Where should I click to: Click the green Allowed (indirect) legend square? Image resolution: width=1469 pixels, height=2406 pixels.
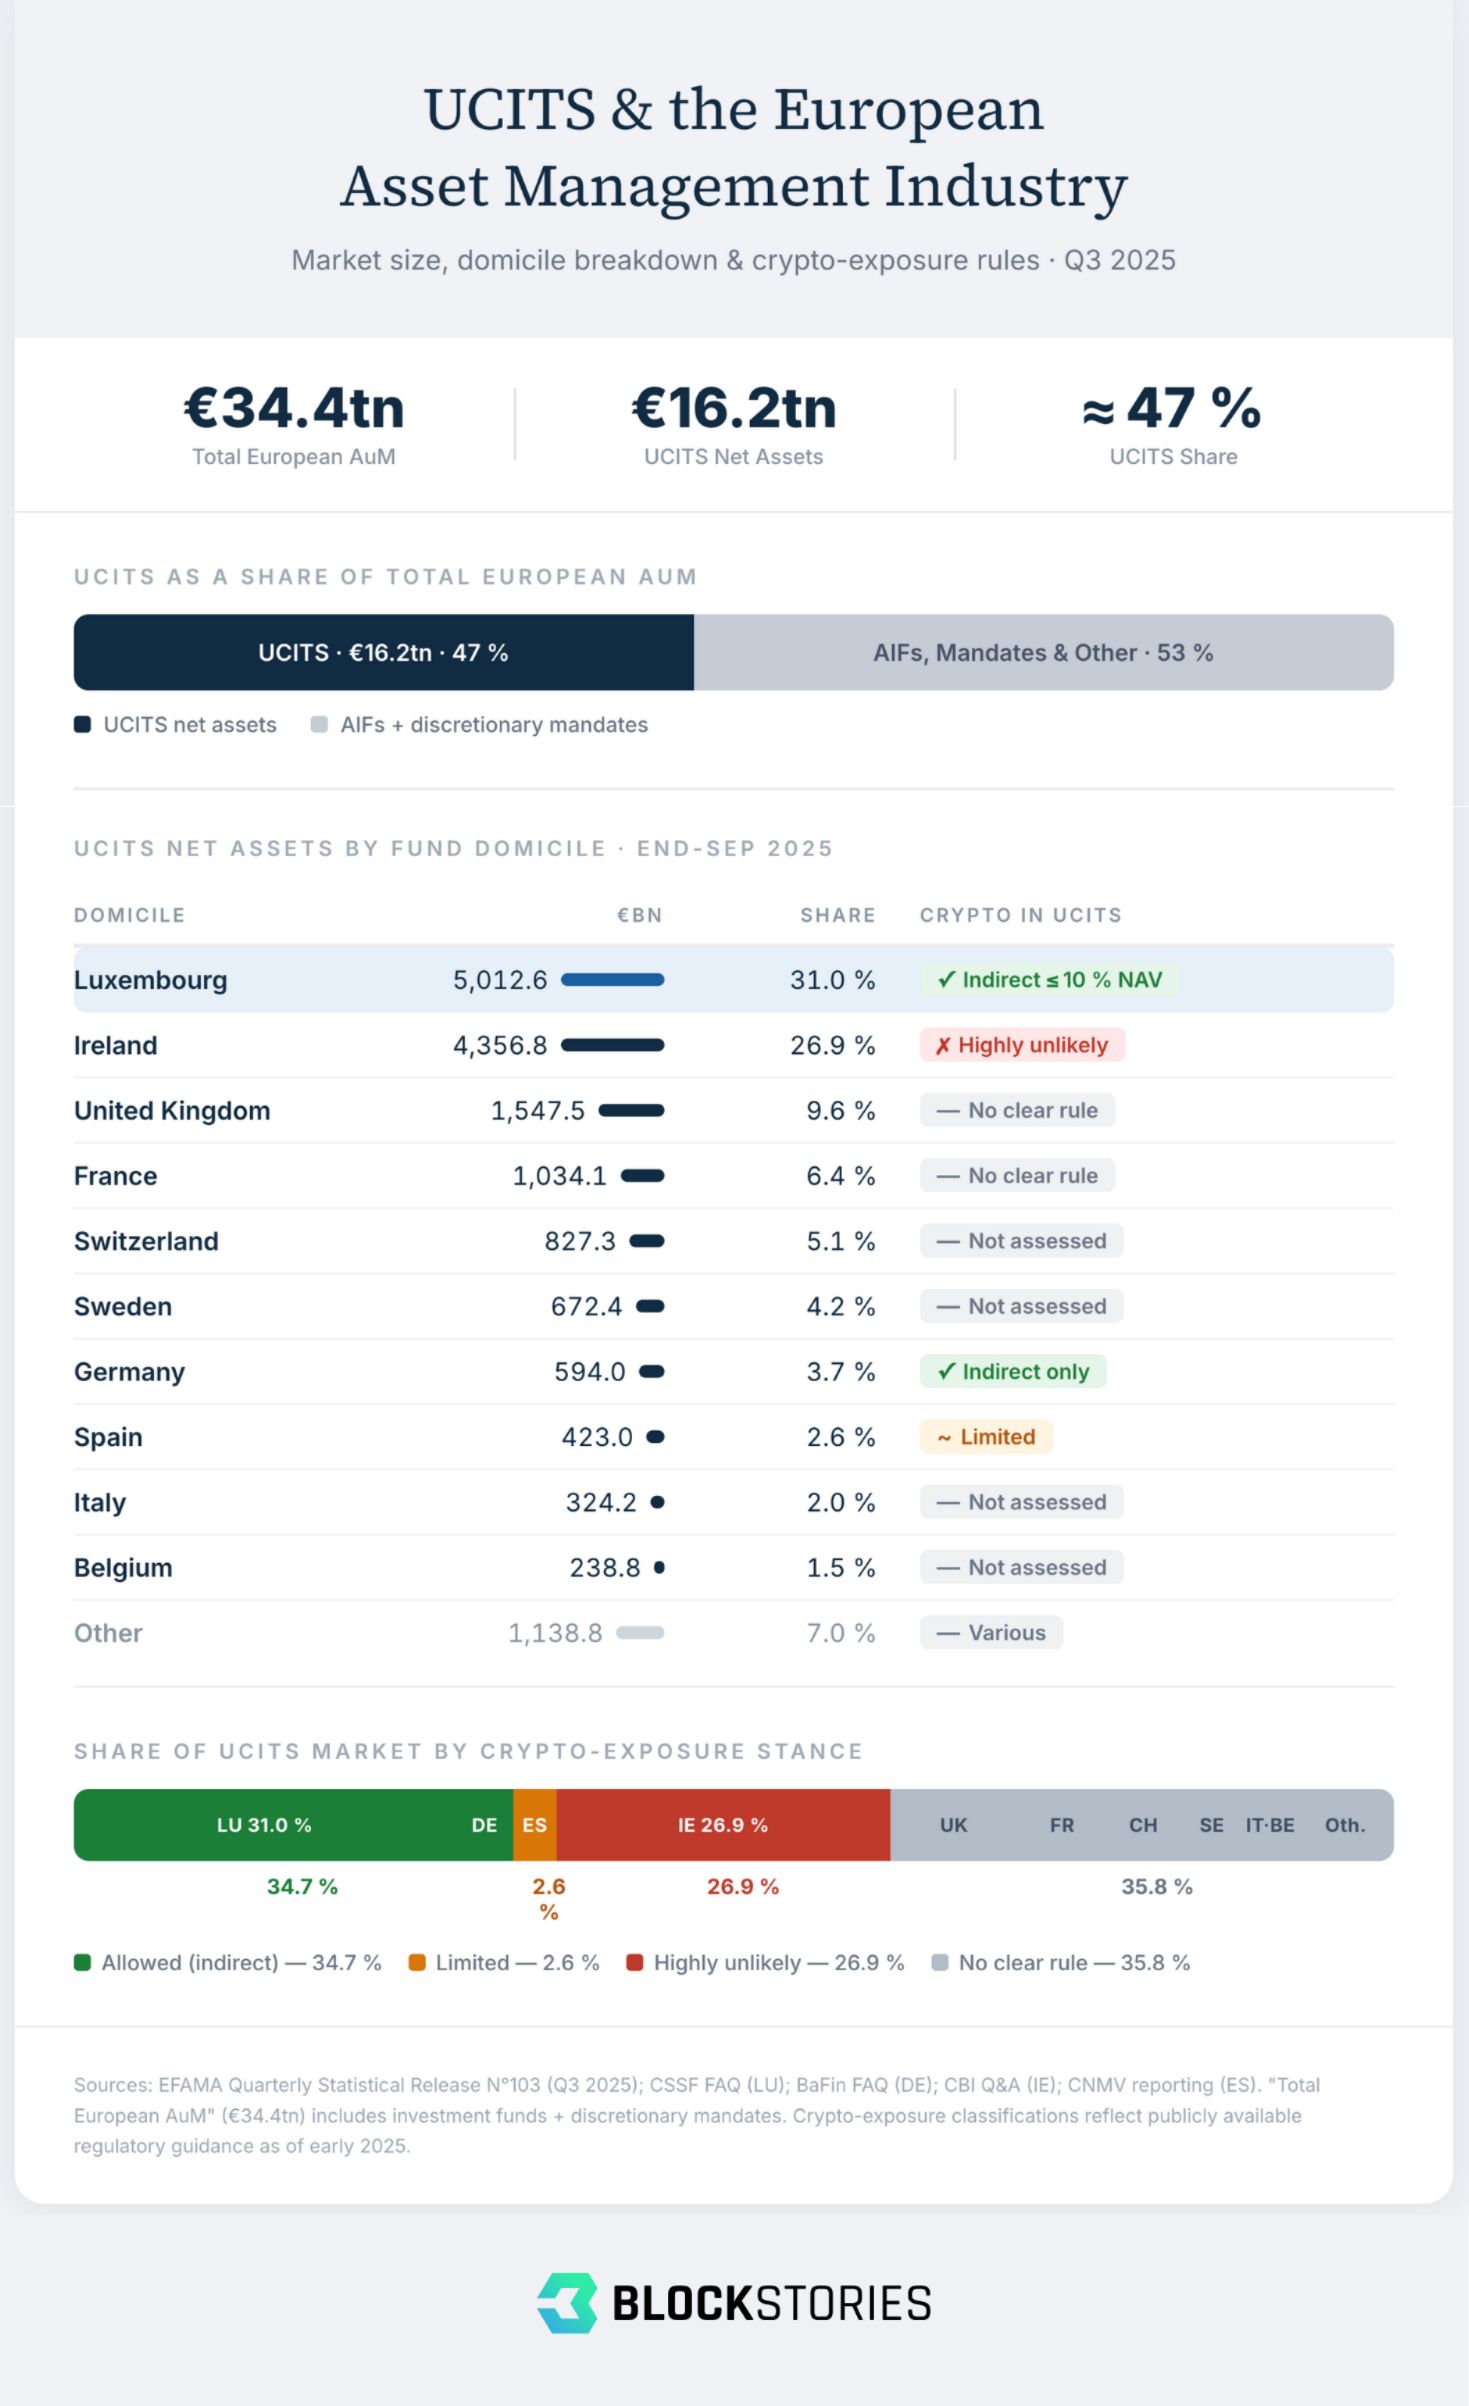pyautogui.click(x=83, y=1962)
